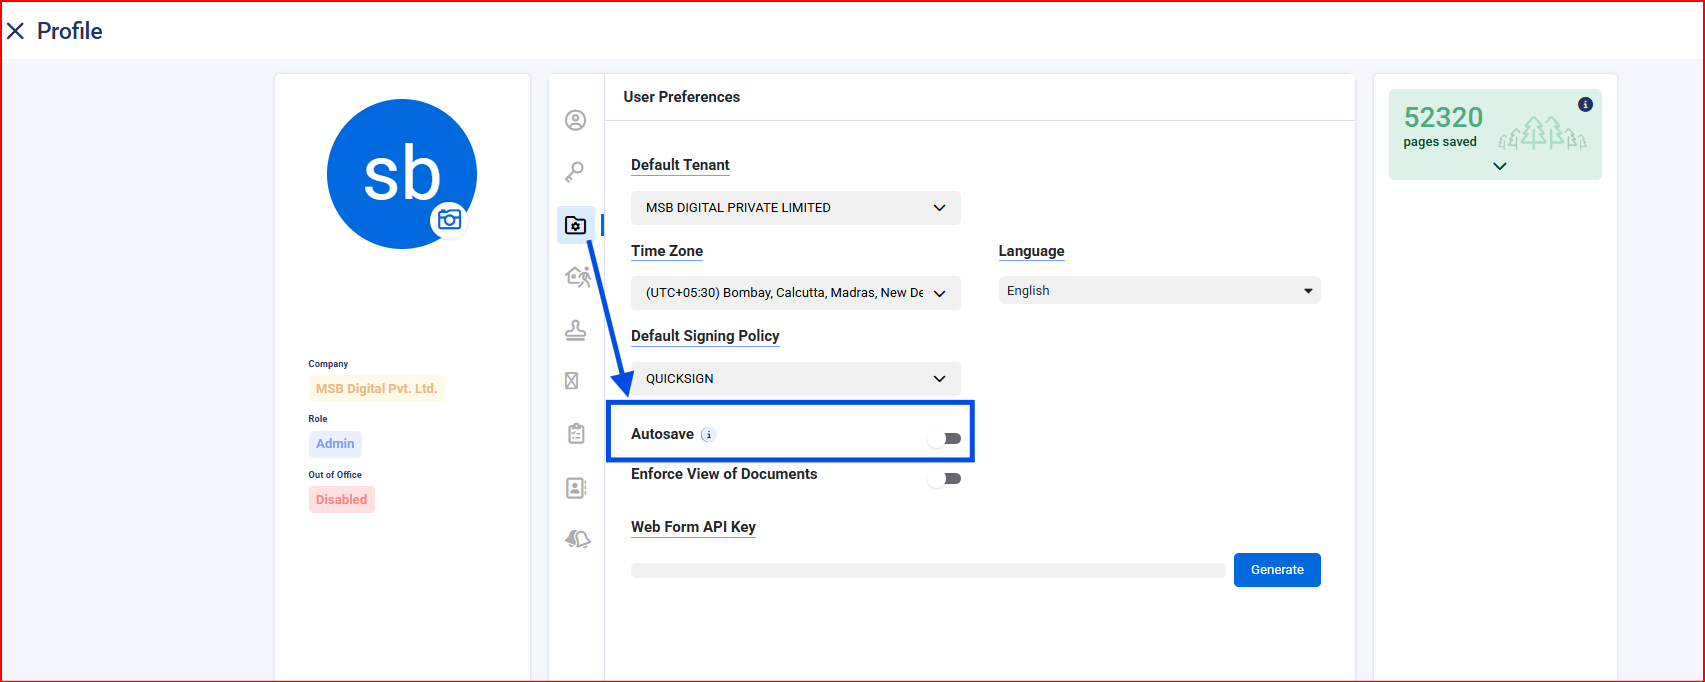Image resolution: width=1705 pixels, height=682 pixels.
Task: Open the user account profile icon
Action: coord(575,120)
